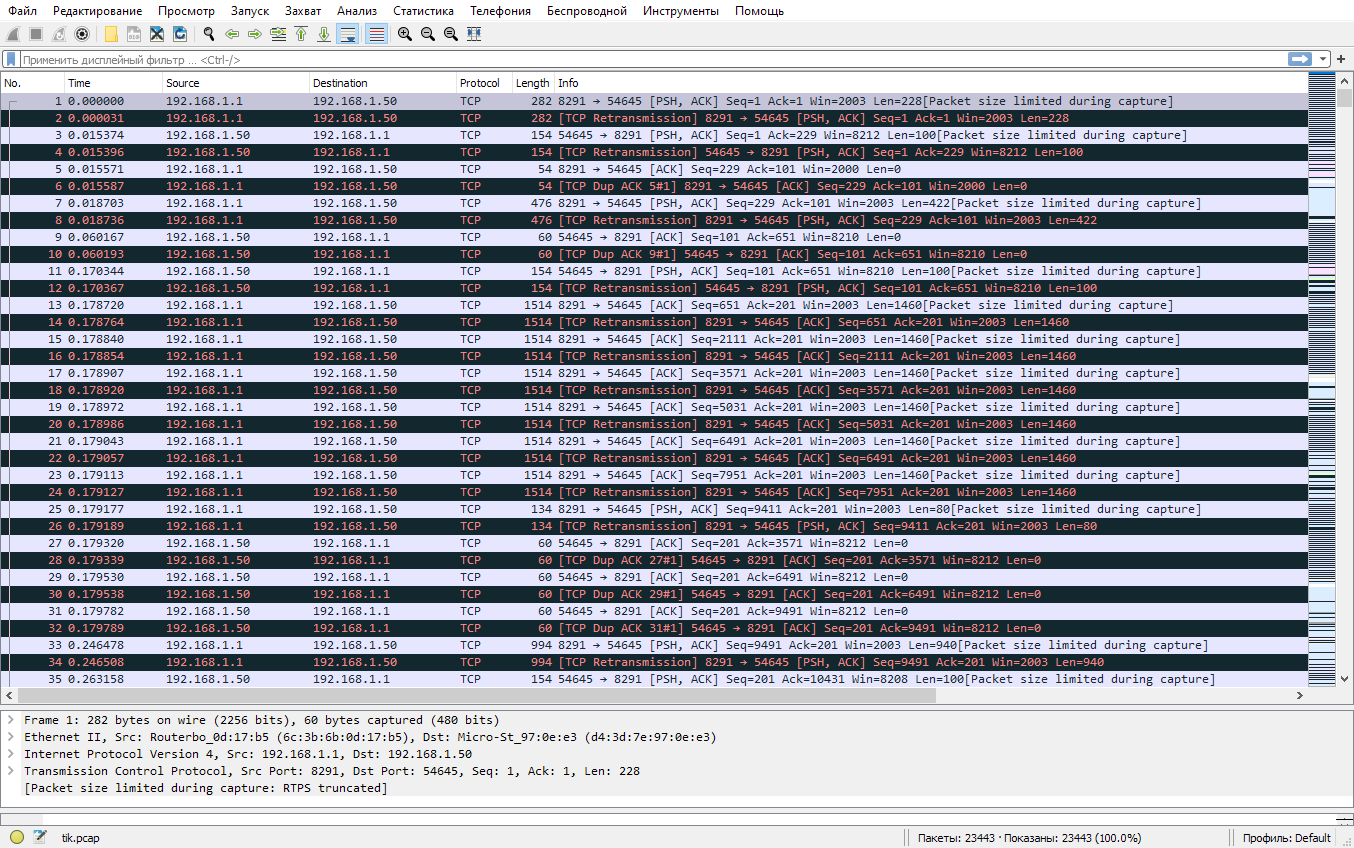Open the Анализ menu
Screen dimensions: 1354x848
(357, 11)
